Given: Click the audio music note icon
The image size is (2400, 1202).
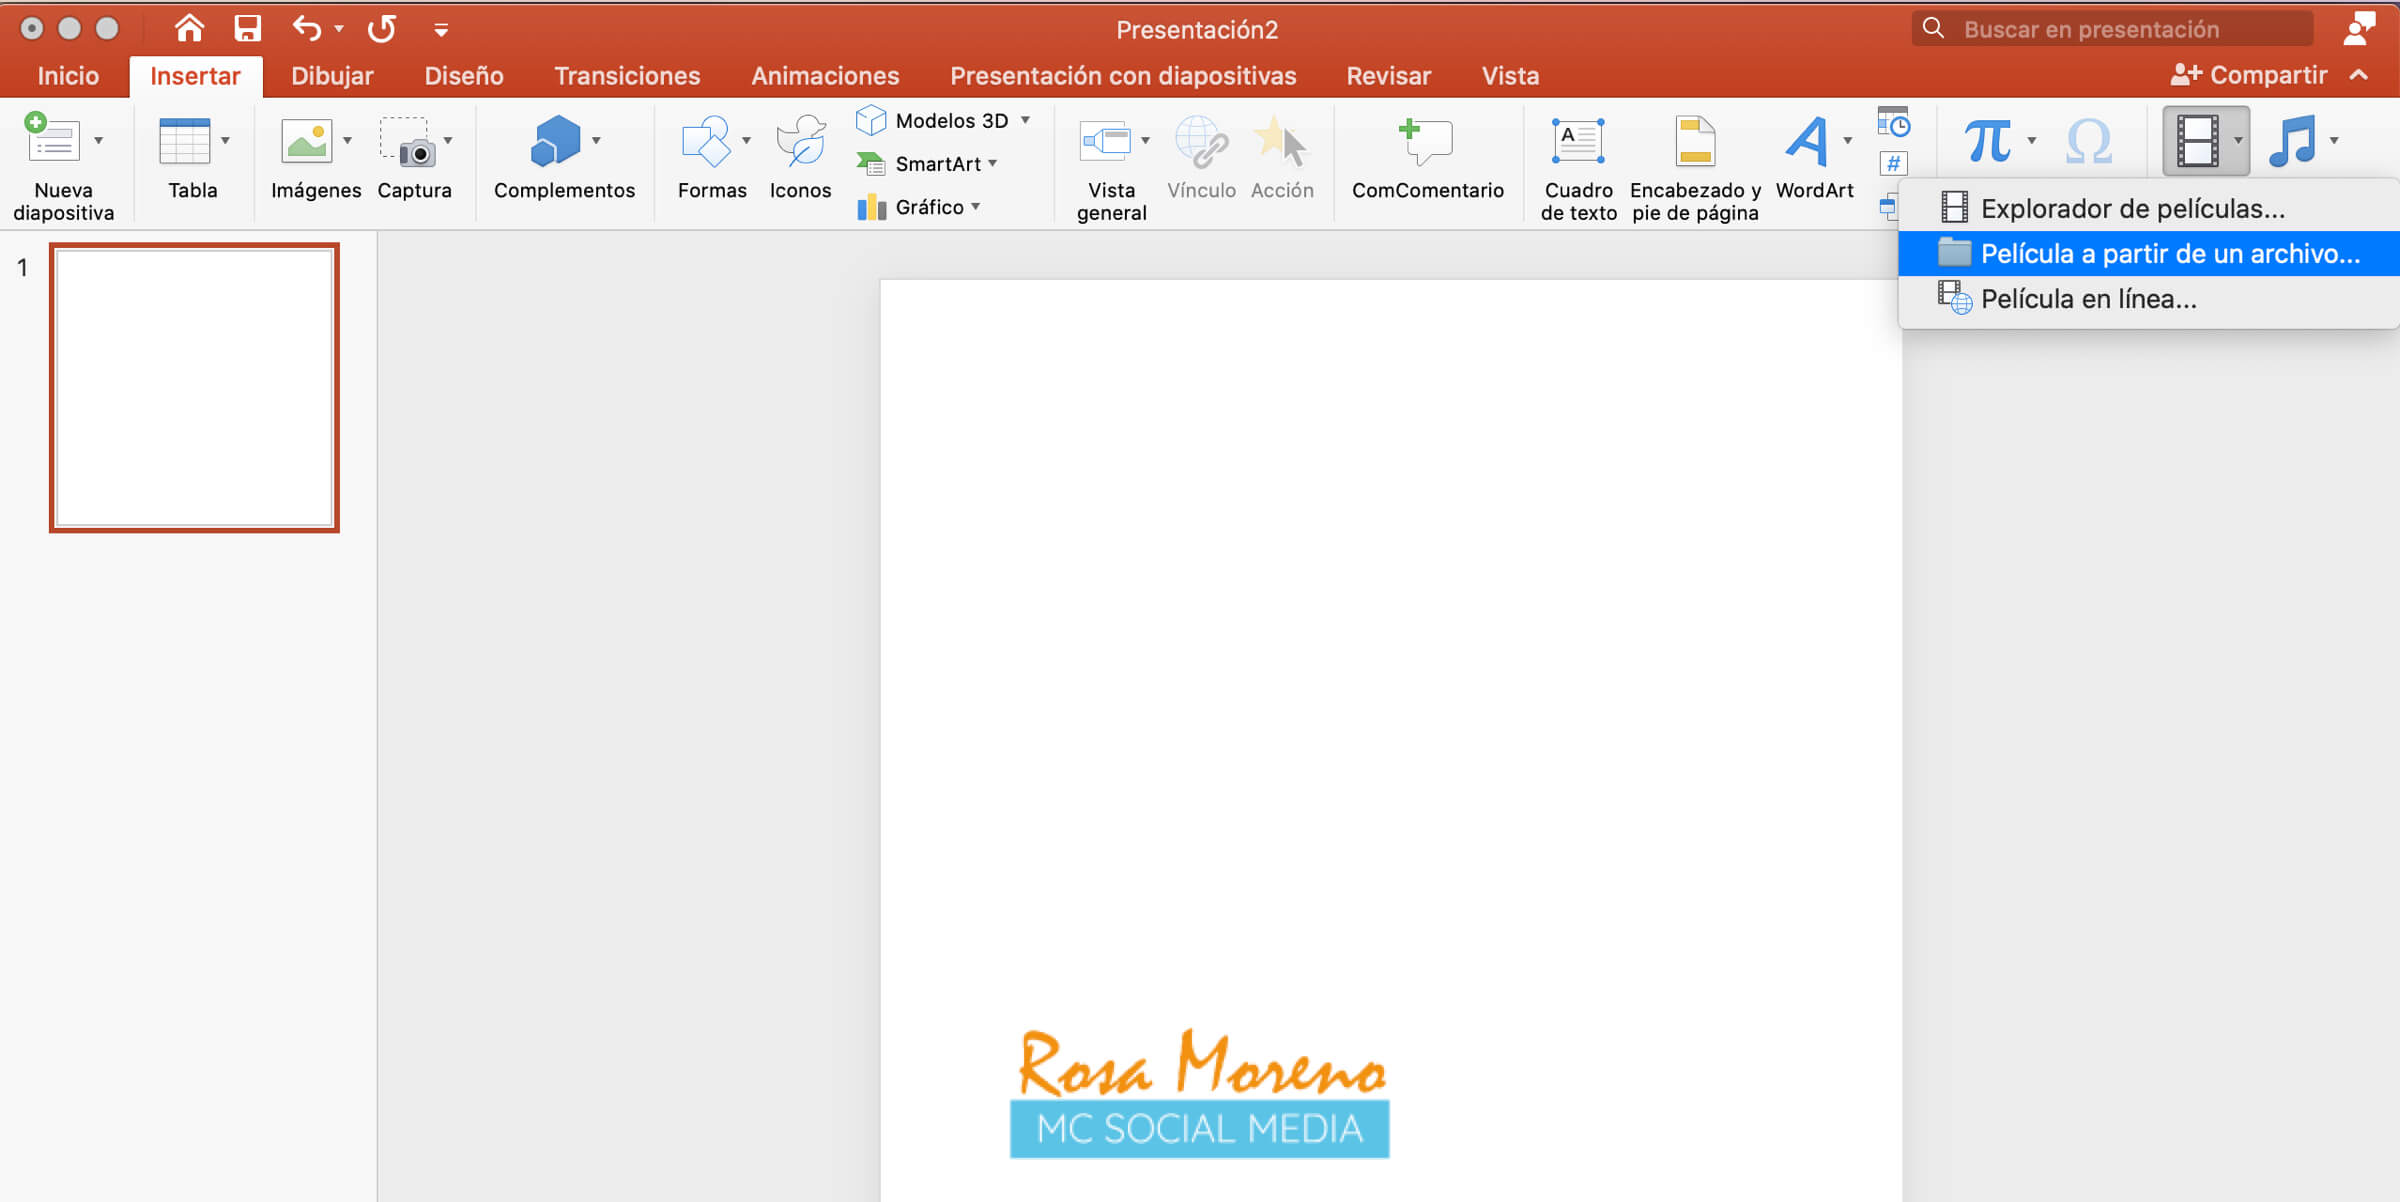Looking at the screenshot, I should coord(2294,141).
